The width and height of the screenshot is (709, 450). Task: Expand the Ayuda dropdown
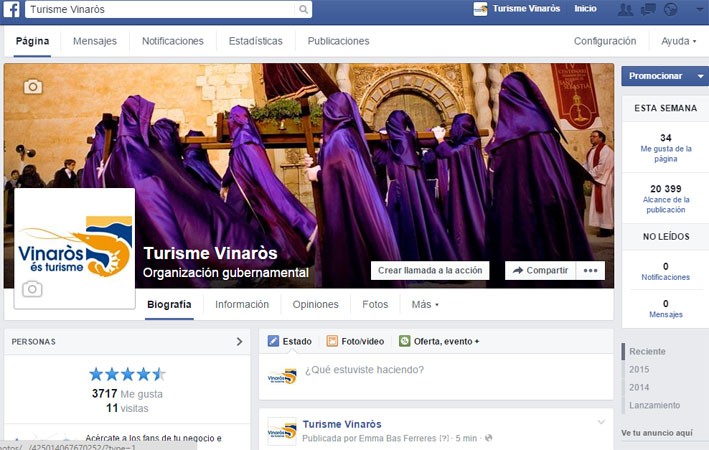point(682,41)
